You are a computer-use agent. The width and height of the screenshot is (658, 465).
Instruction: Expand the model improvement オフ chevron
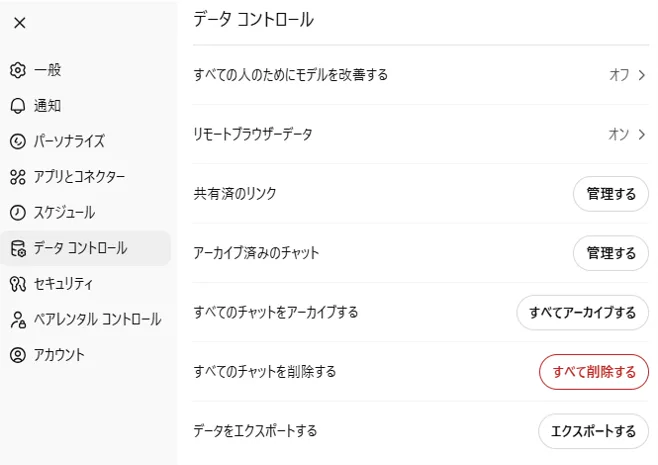click(x=642, y=74)
